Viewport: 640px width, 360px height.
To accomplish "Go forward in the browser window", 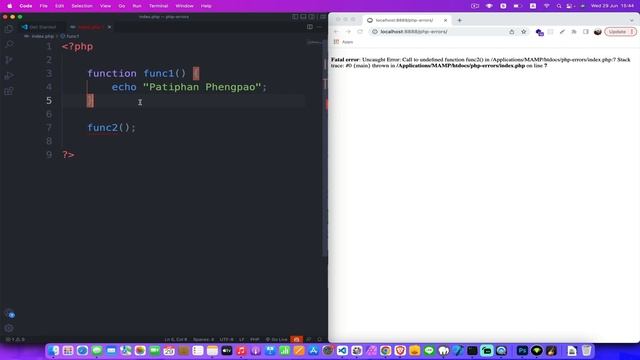I will coord(348,31).
